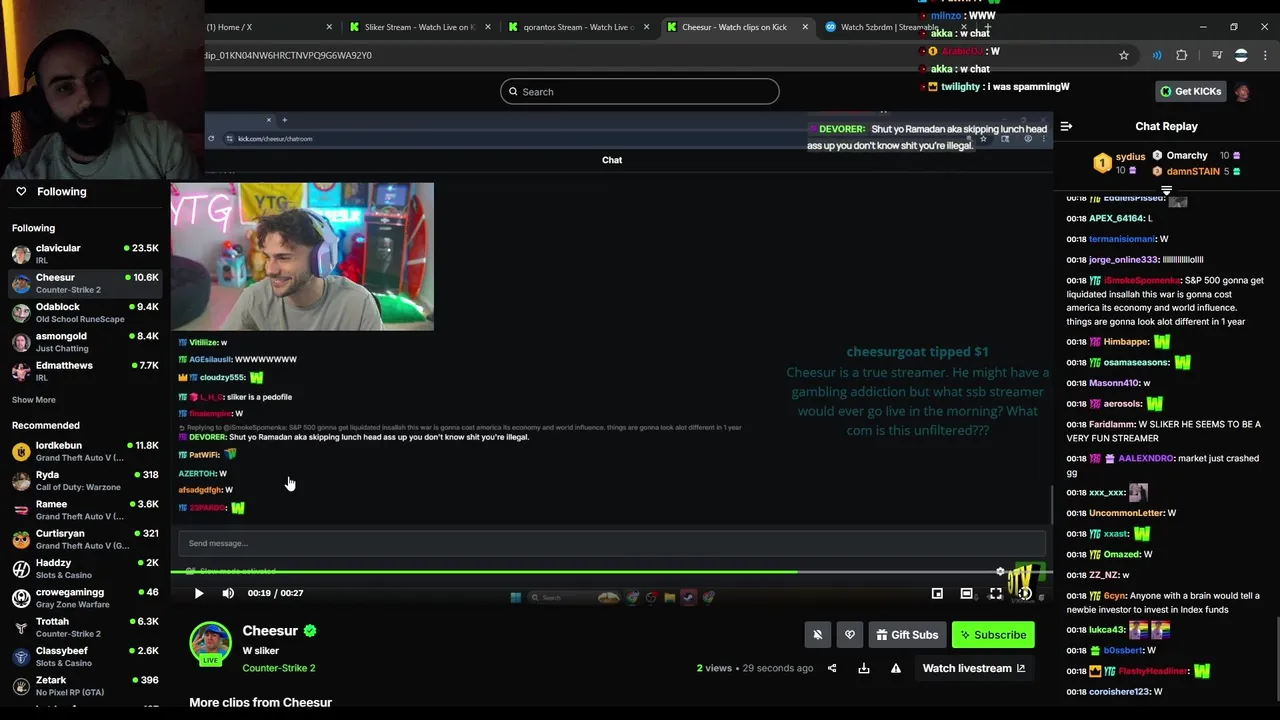The width and height of the screenshot is (1280, 720).
Task: Play the clip with the play button
Action: tap(198, 593)
